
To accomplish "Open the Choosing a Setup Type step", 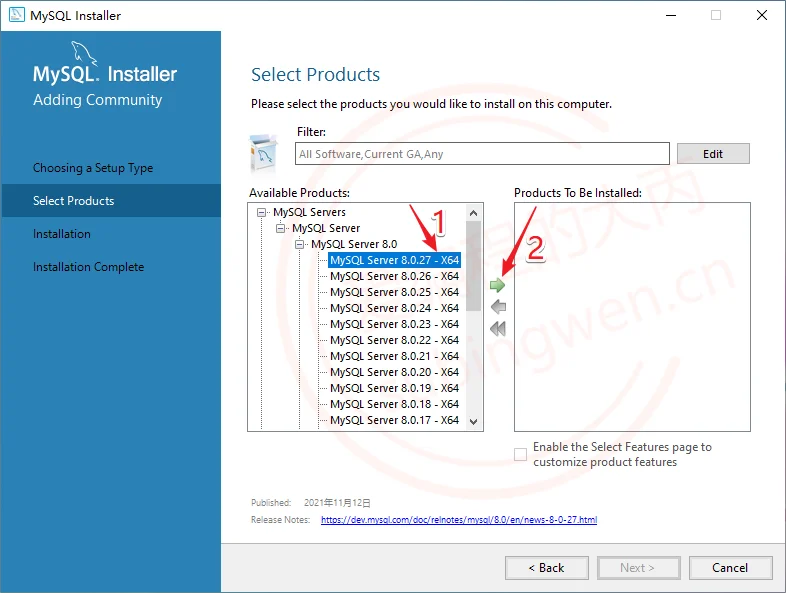I will point(93,168).
